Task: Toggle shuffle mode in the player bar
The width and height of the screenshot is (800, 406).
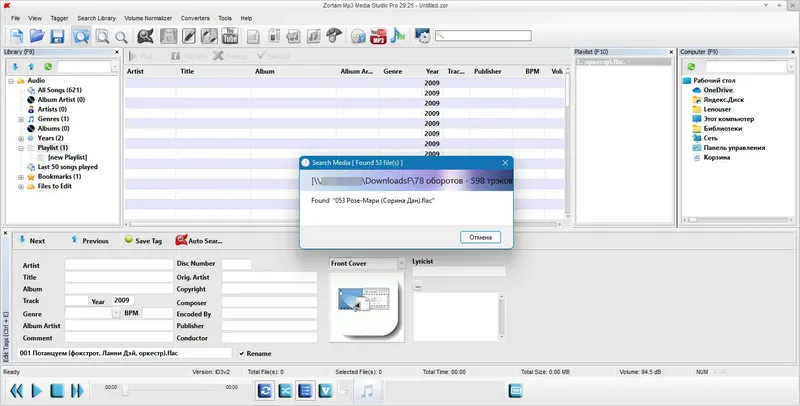Action: pyautogui.click(x=285, y=391)
